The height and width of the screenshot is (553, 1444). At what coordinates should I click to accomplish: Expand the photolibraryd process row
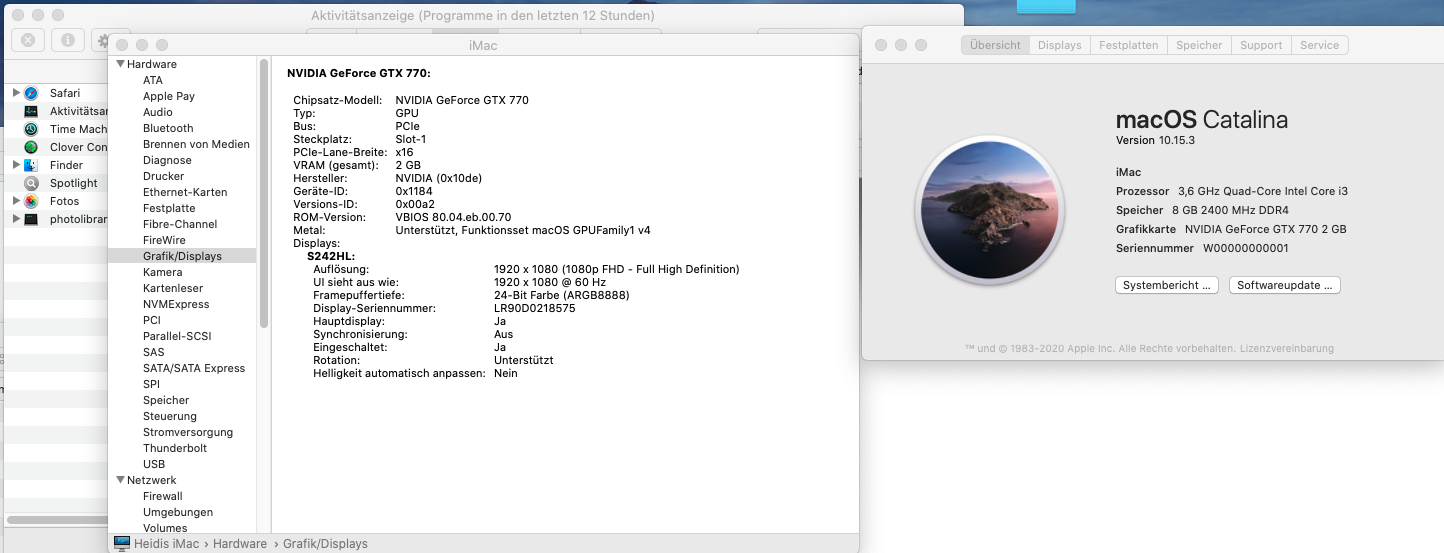click(16, 219)
